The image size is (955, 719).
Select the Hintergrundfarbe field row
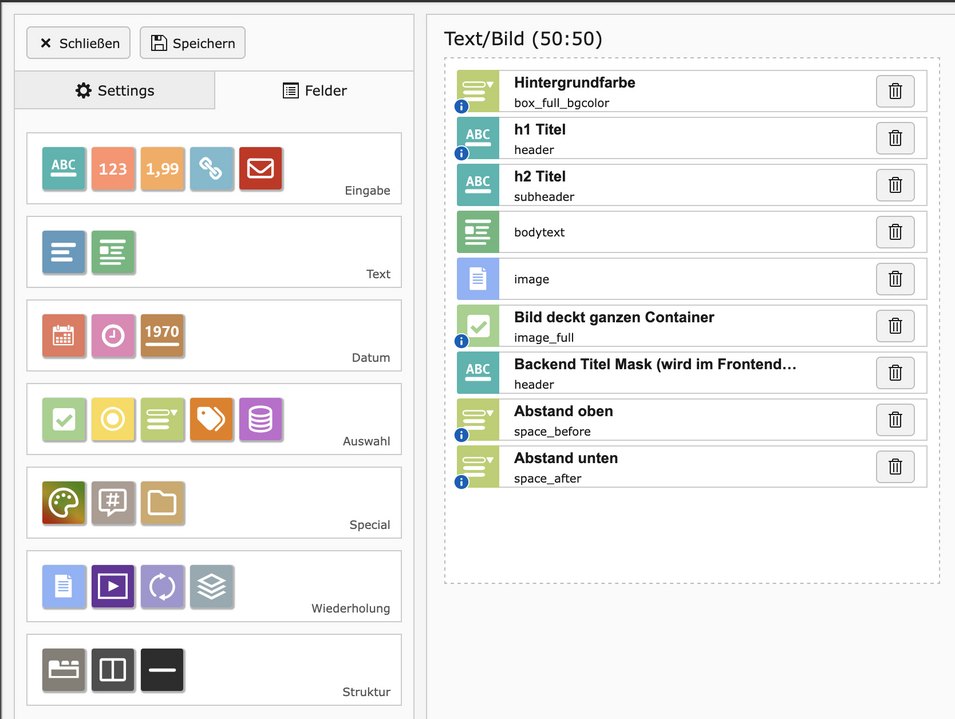click(x=692, y=91)
